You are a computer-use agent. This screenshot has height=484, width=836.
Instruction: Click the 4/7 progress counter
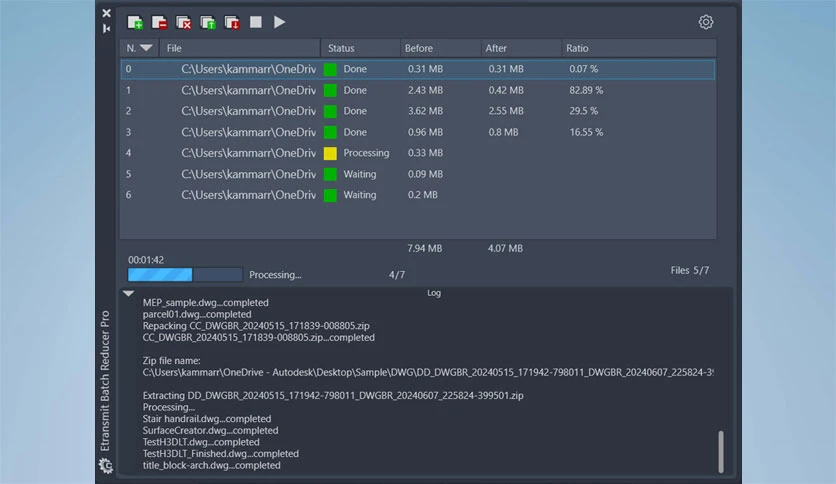point(397,275)
